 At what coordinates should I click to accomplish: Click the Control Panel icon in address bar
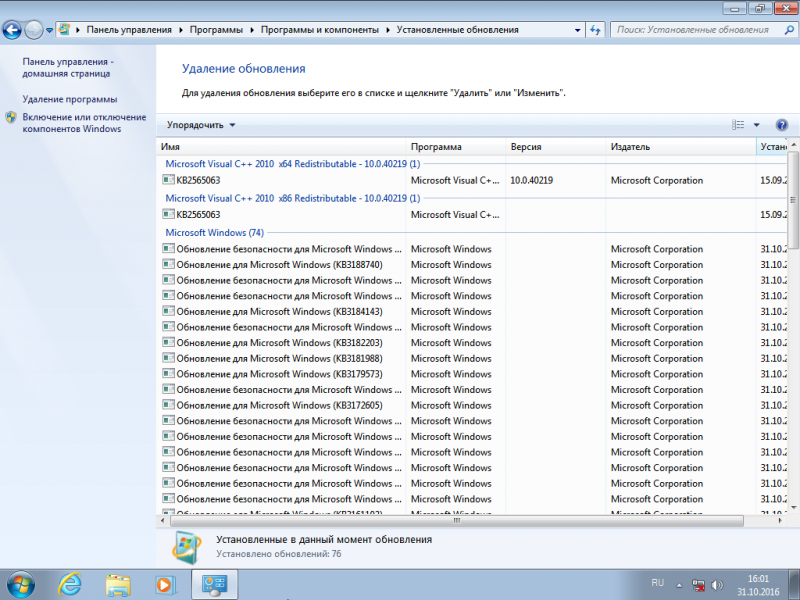point(64,30)
